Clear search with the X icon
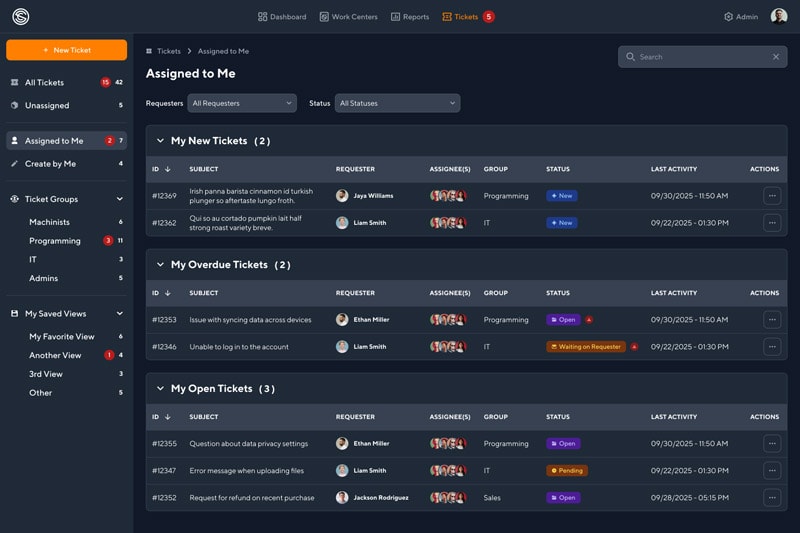Image resolution: width=800 pixels, height=533 pixels. [x=775, y=57]
